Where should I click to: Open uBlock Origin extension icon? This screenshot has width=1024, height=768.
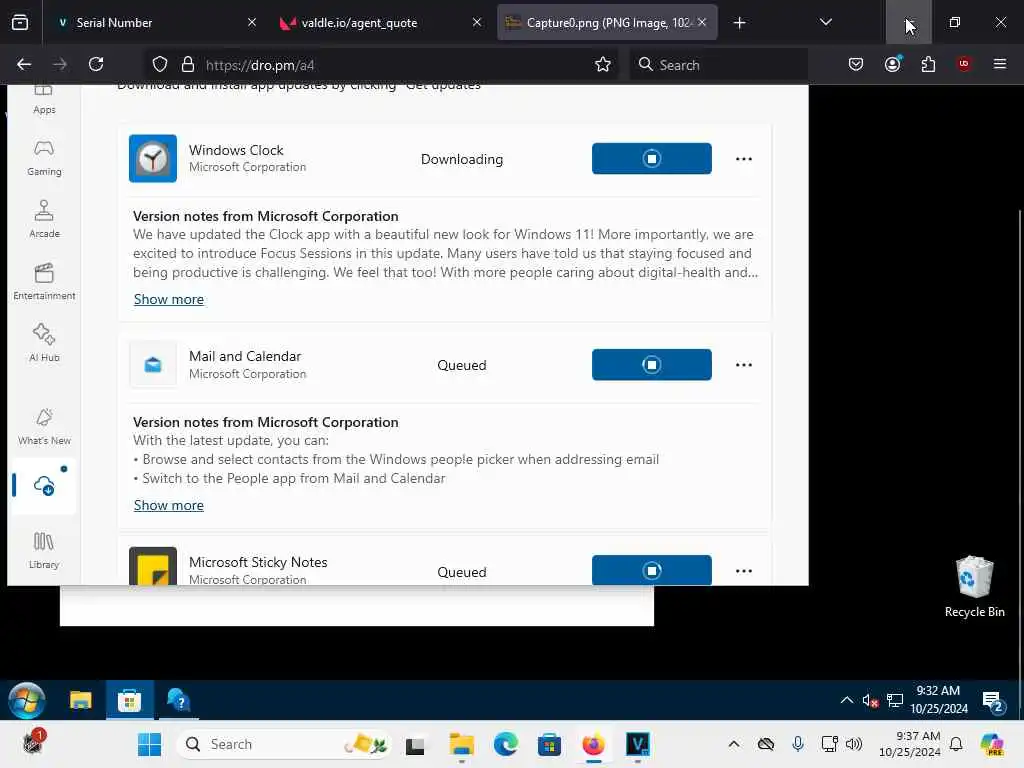pyautogui.click(x=963, y=64)
